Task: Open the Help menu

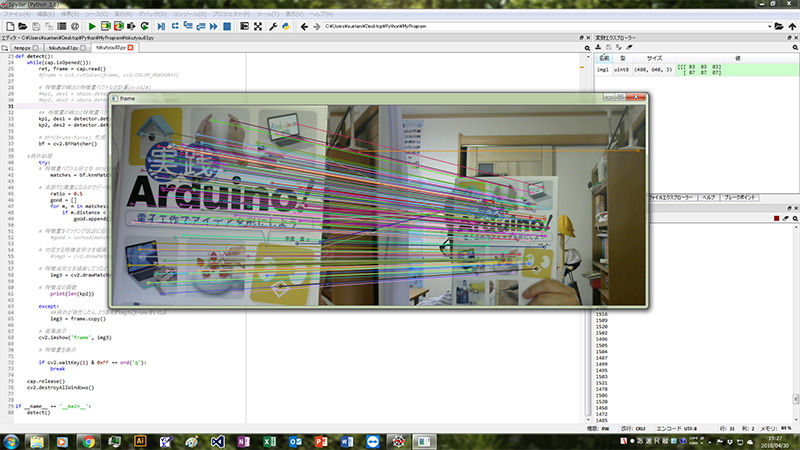Action: (321, 14)
